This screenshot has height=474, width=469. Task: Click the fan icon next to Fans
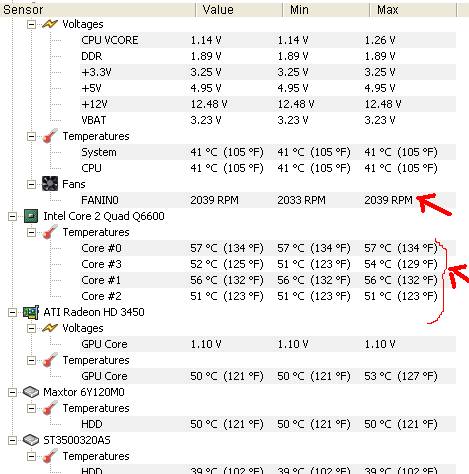pos(50,184)
